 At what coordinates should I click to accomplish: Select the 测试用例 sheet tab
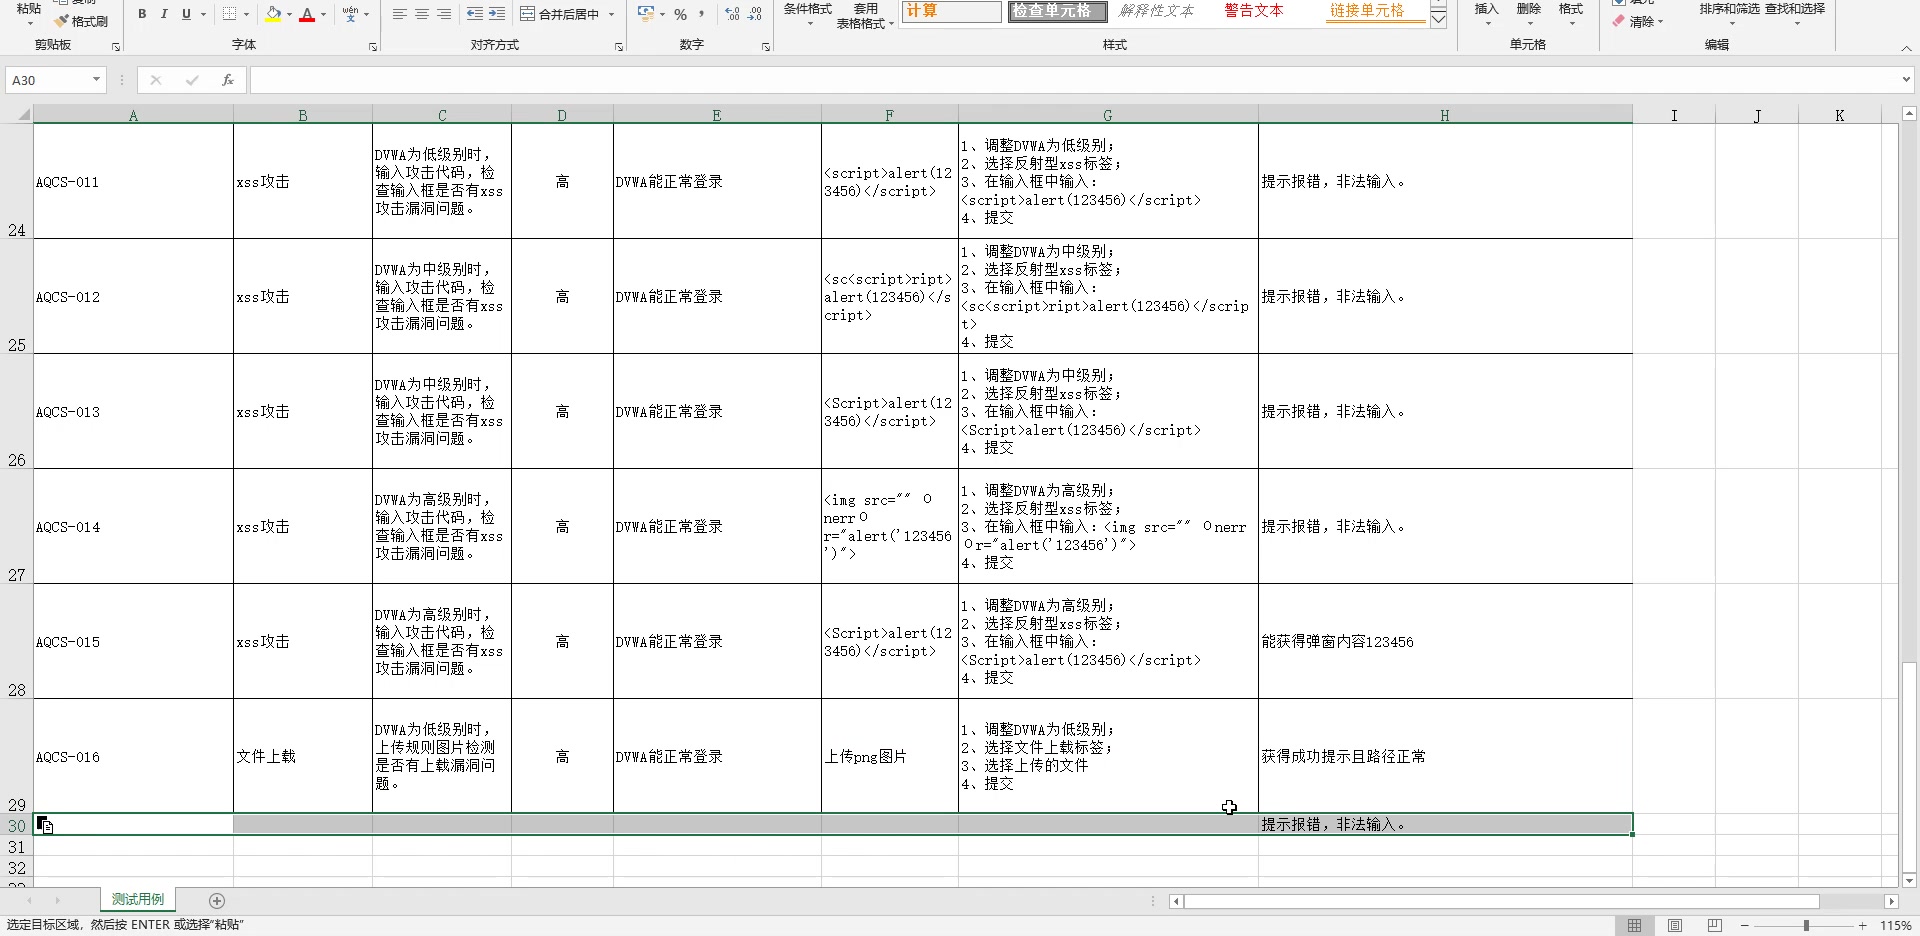point(138,899)
